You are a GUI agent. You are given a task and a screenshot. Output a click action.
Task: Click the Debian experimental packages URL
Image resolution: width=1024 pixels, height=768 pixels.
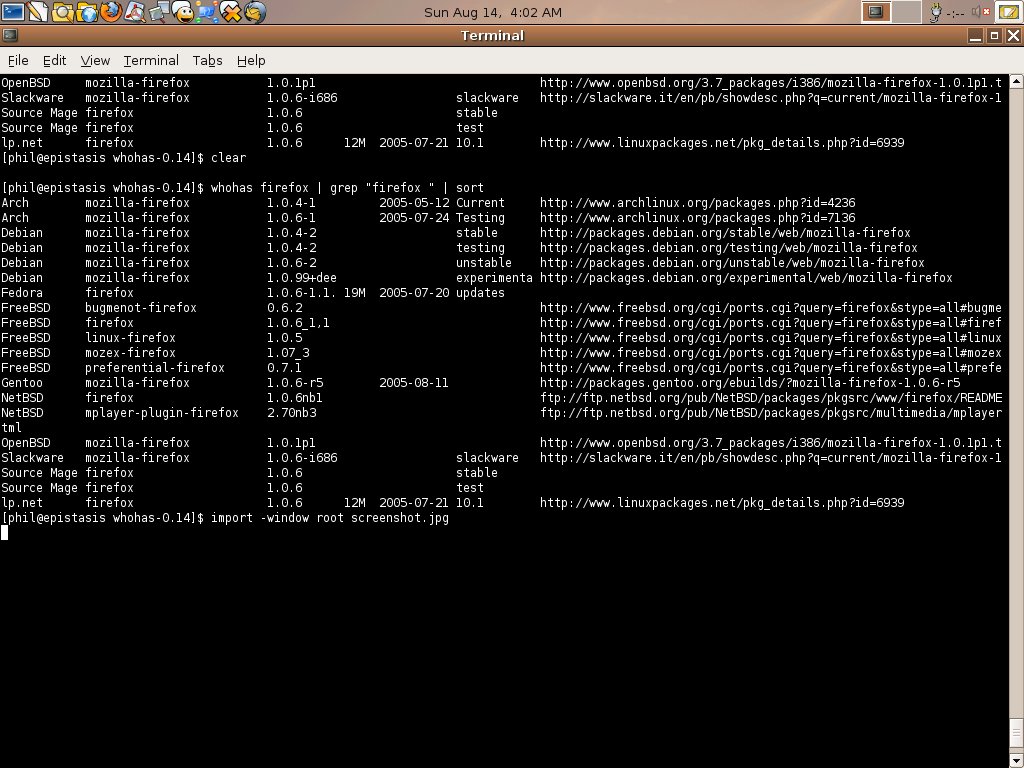pyautogui.click(x=746, y=278)
